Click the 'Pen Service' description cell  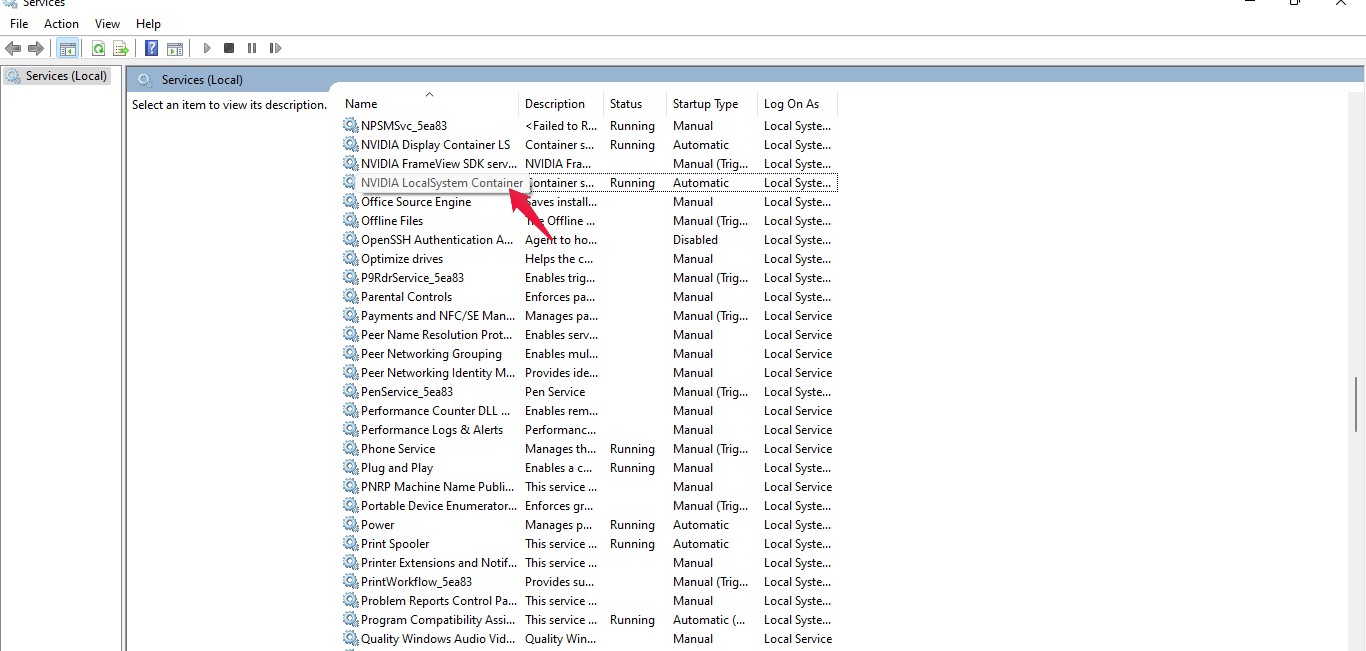click(555, 392)
